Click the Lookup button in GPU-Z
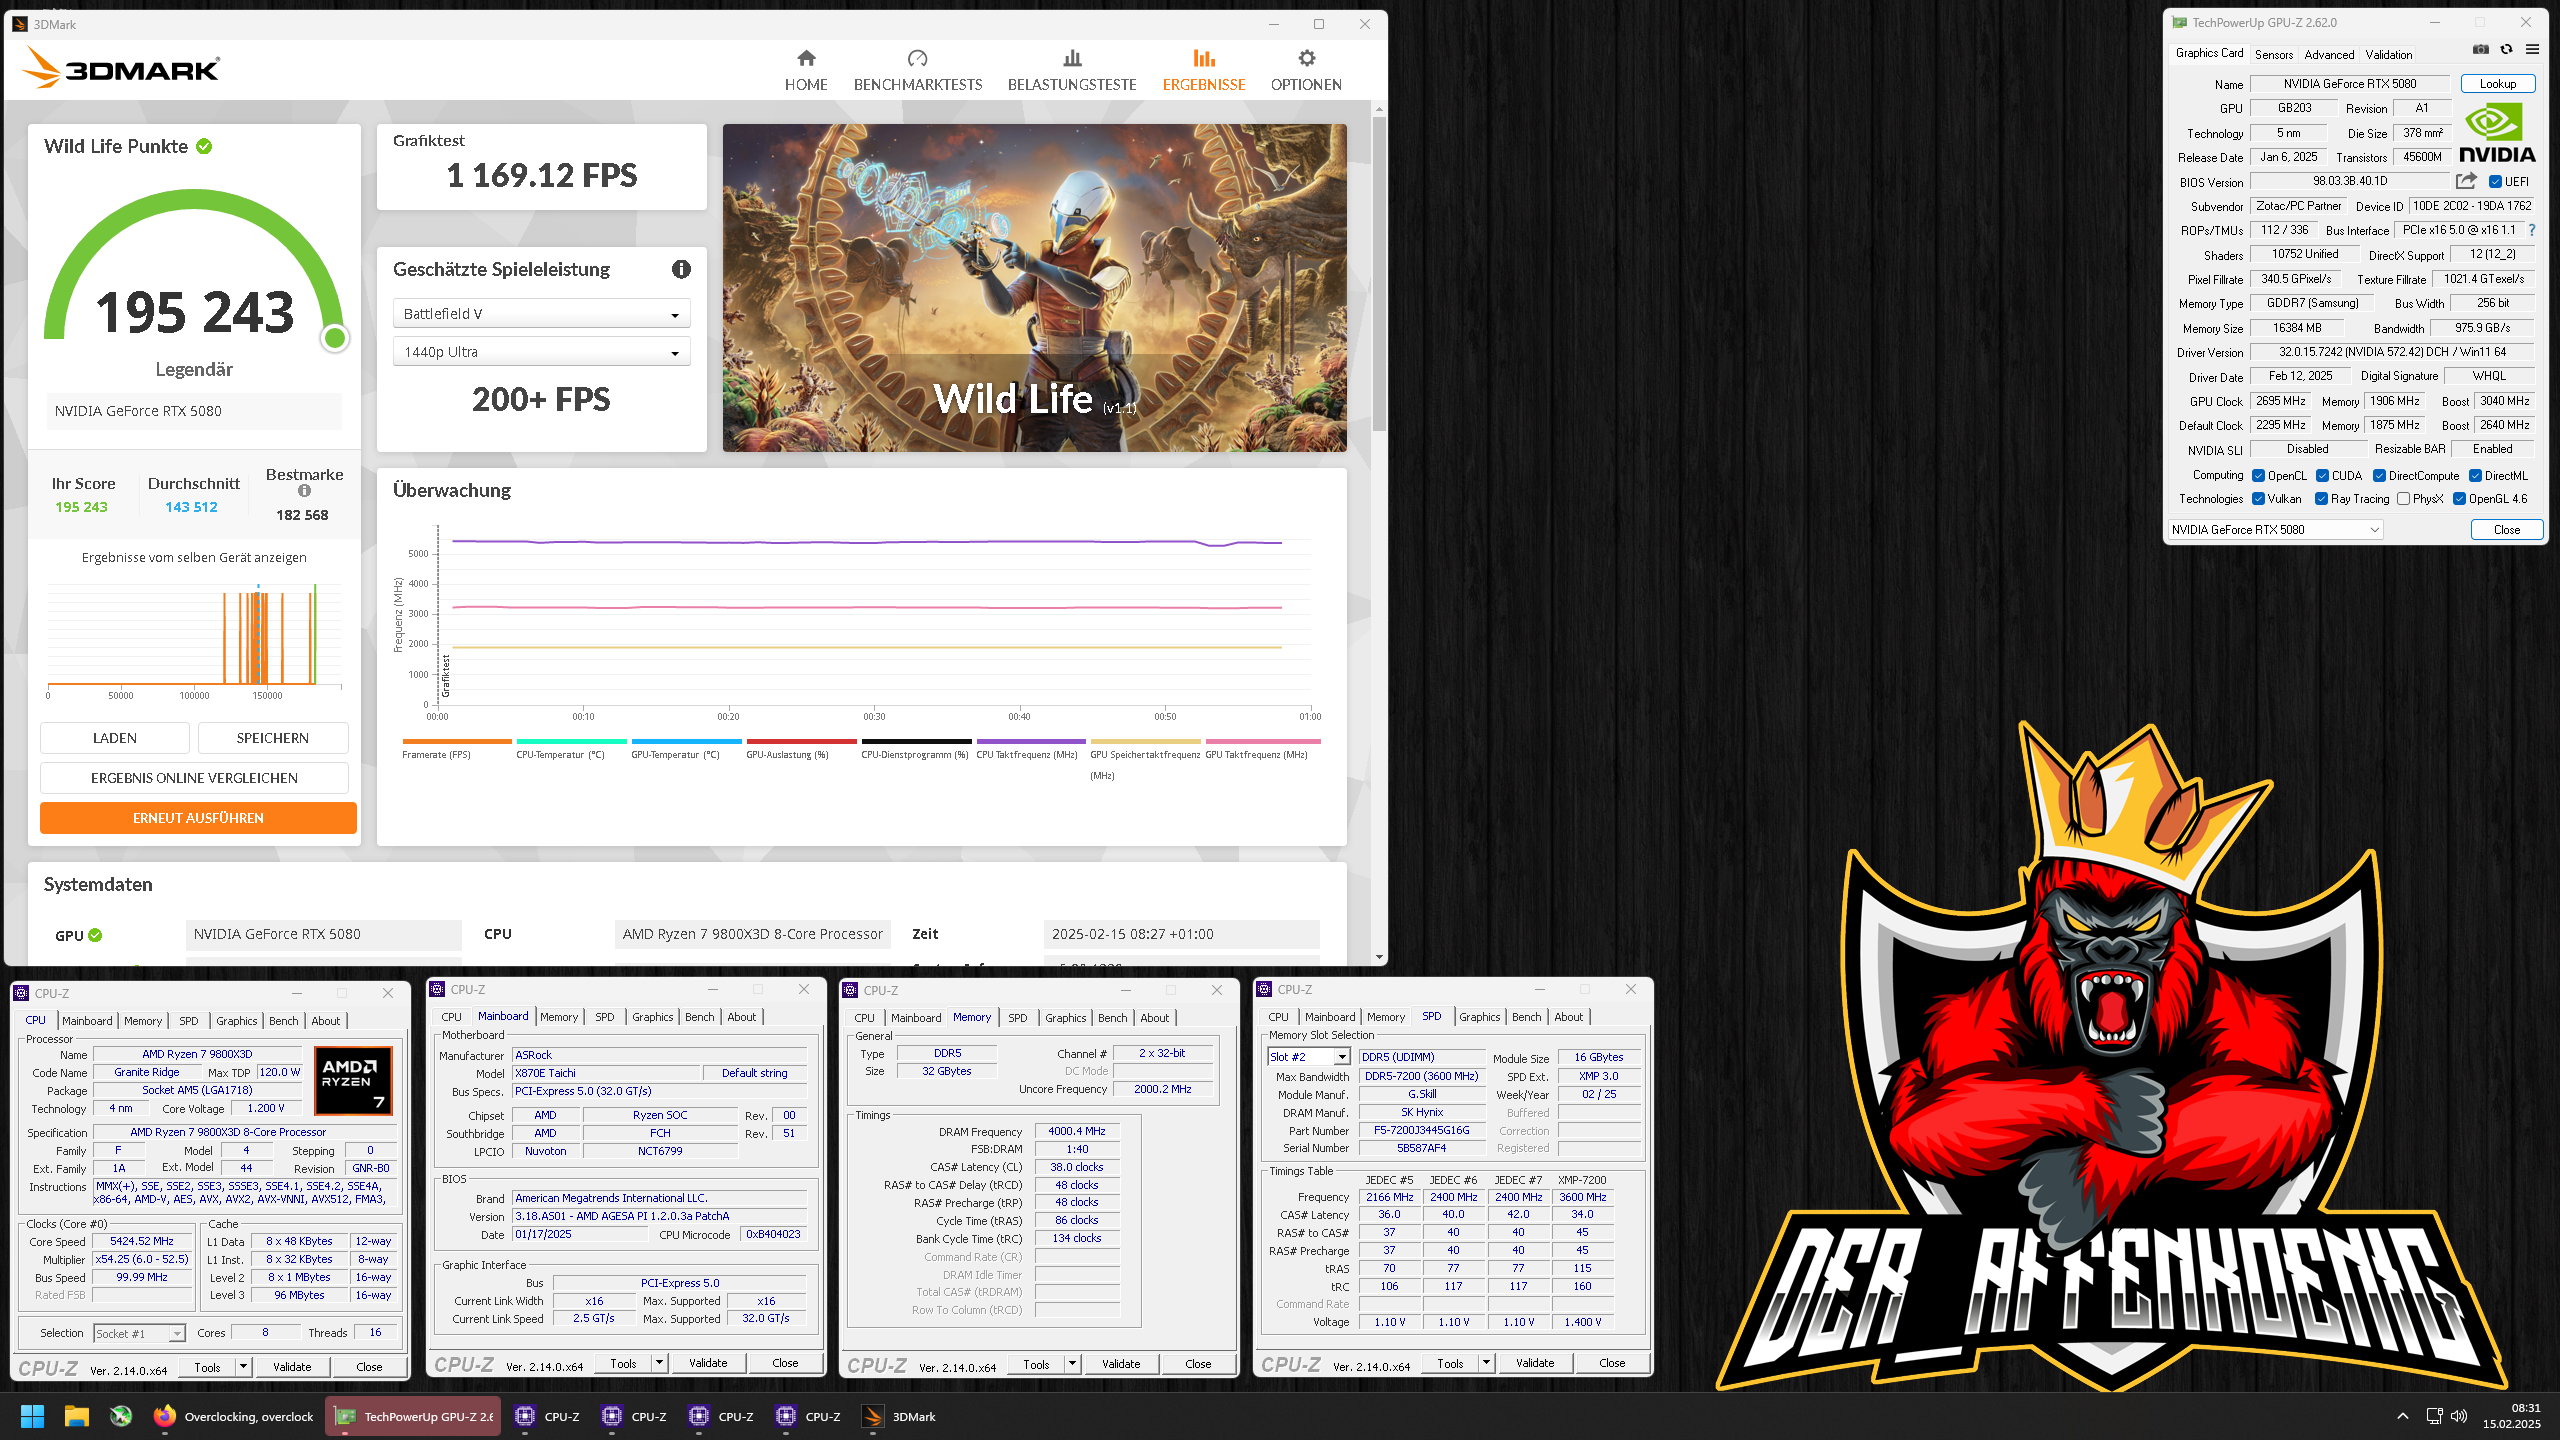Screen dimensions: 2560x1440 pos(2497,84)
